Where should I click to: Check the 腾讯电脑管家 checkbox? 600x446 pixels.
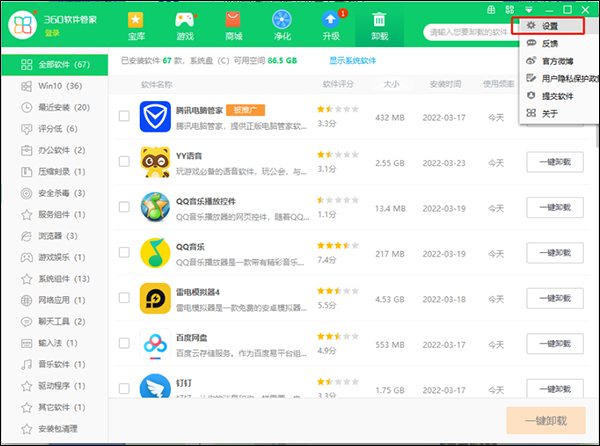point(124,116)
